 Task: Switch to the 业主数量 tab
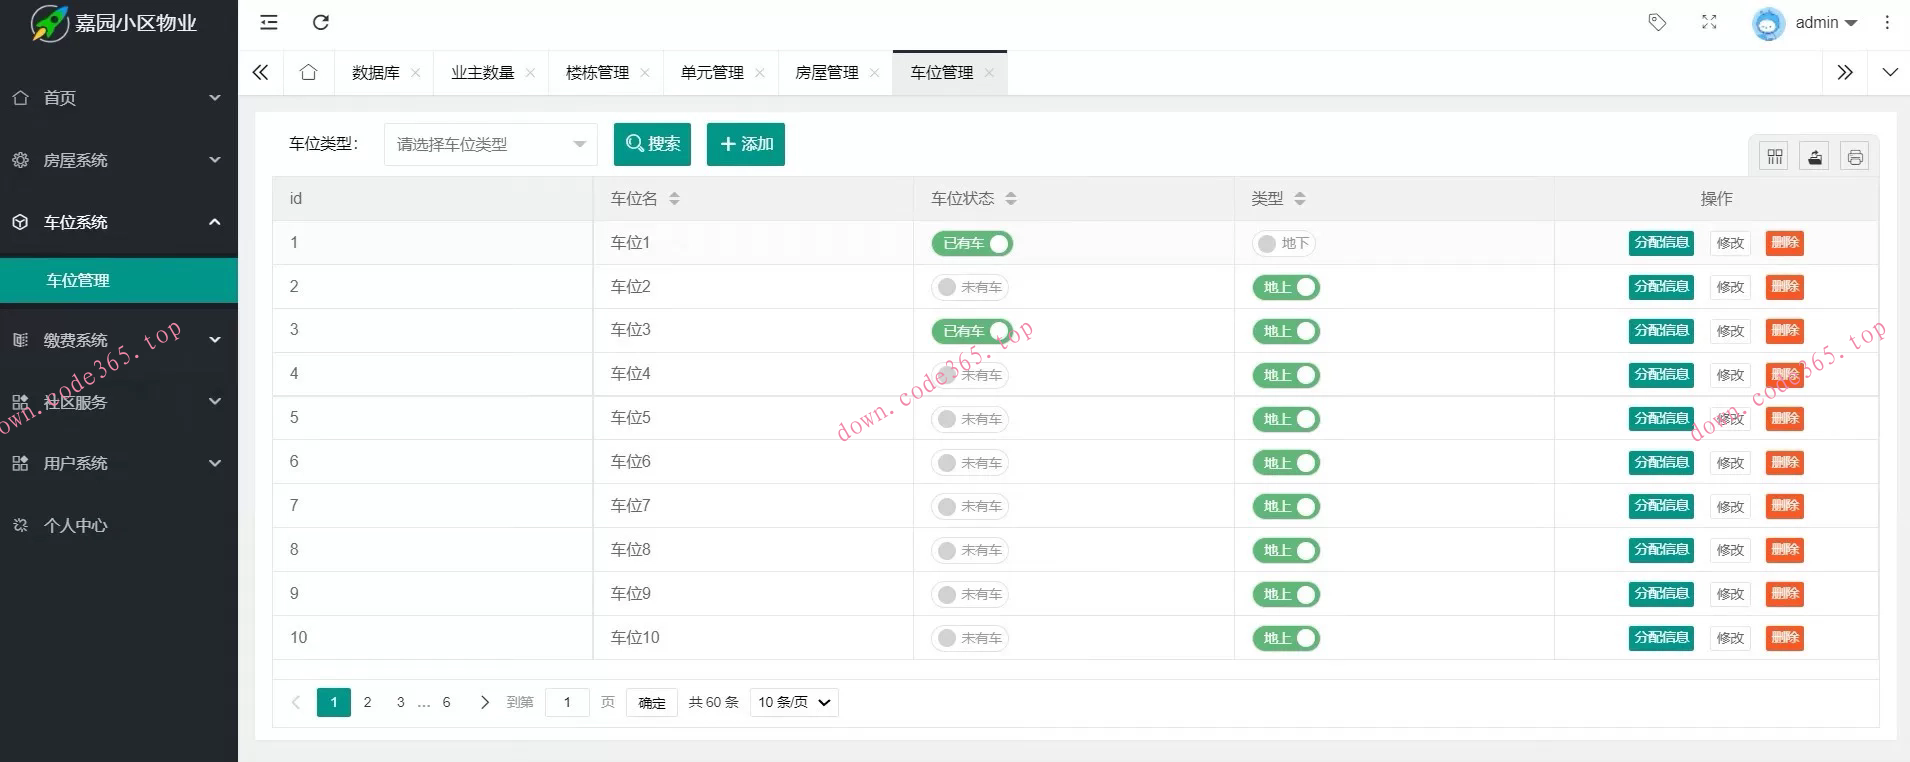(483, 73)
